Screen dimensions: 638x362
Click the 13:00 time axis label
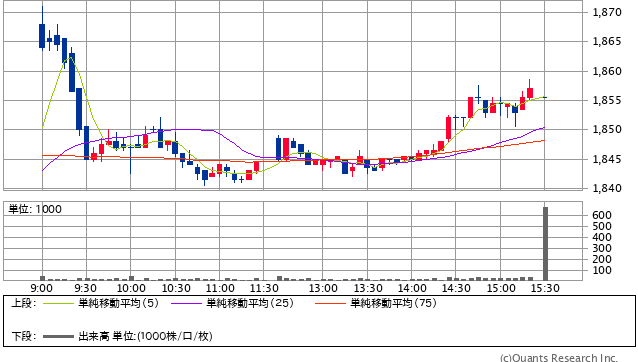[x=323, y=288]
